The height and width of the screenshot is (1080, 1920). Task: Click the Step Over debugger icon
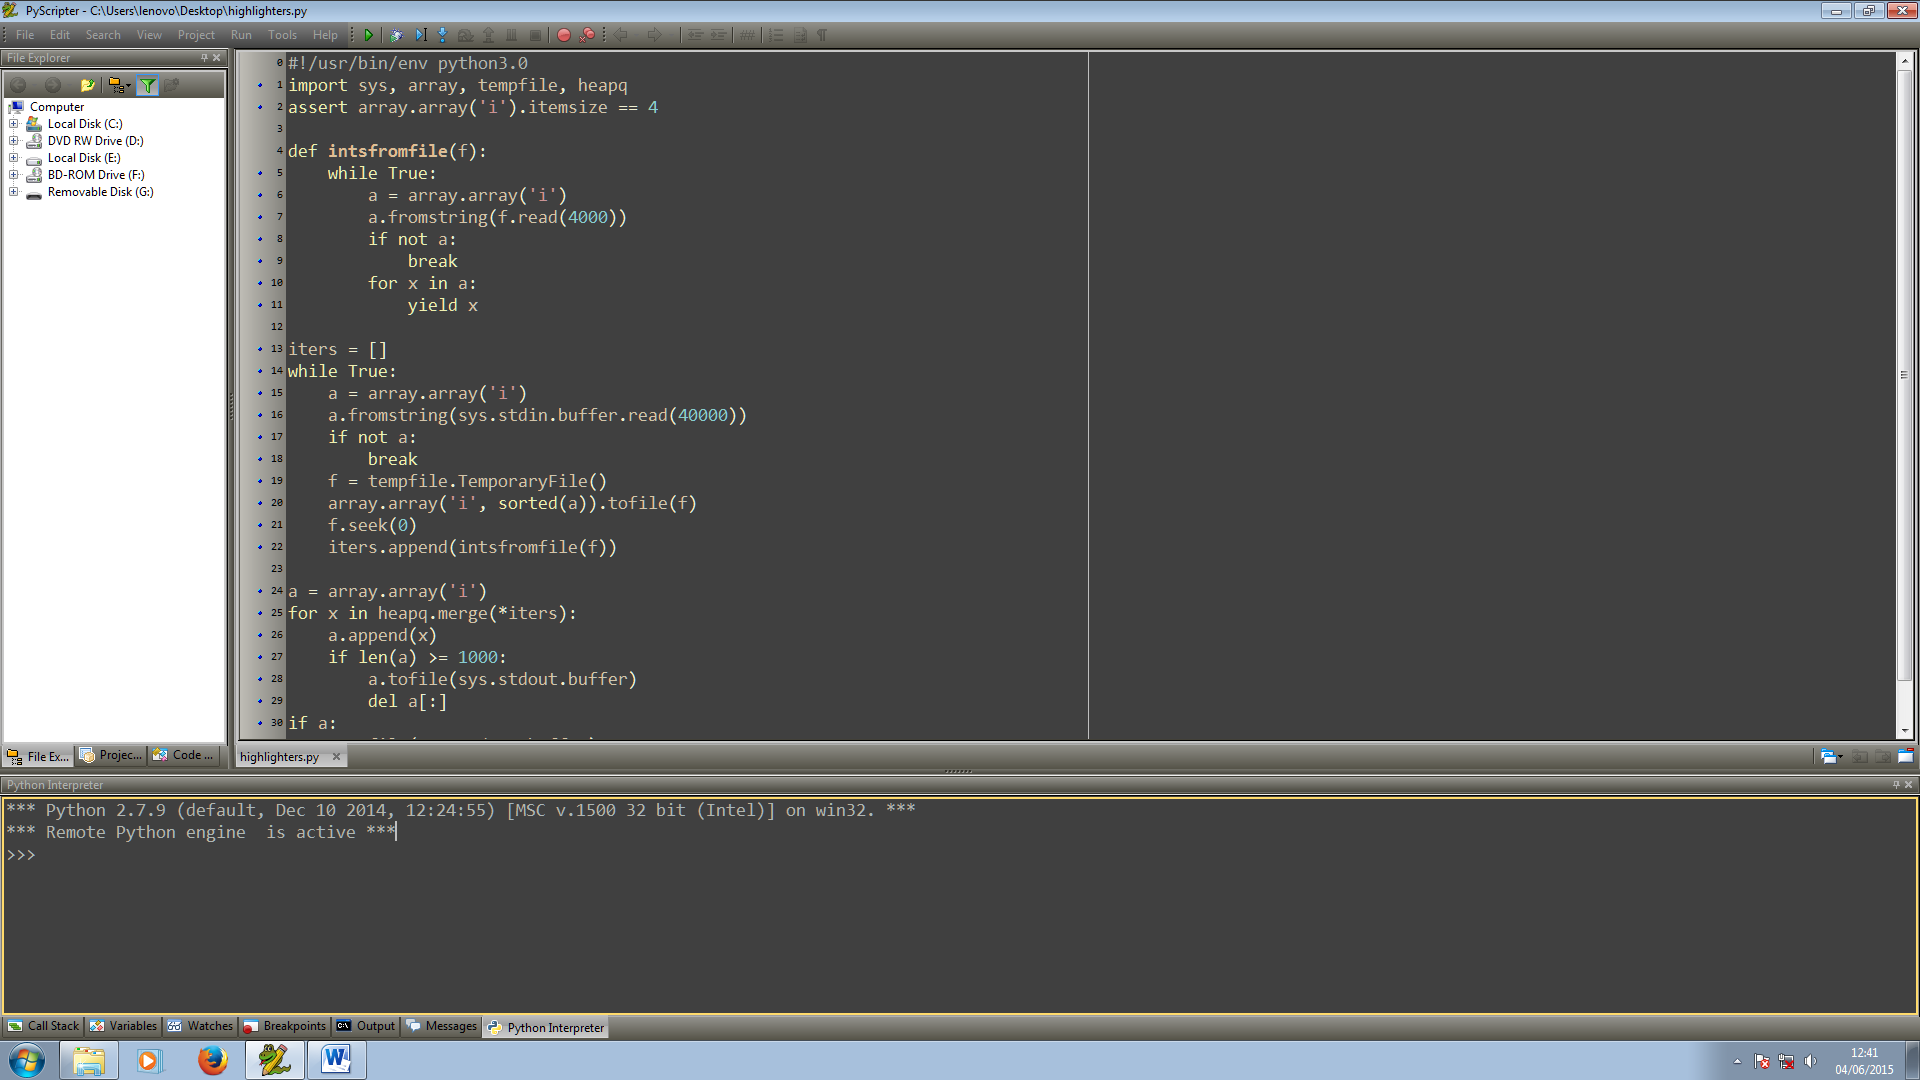[x=465, y=35]
